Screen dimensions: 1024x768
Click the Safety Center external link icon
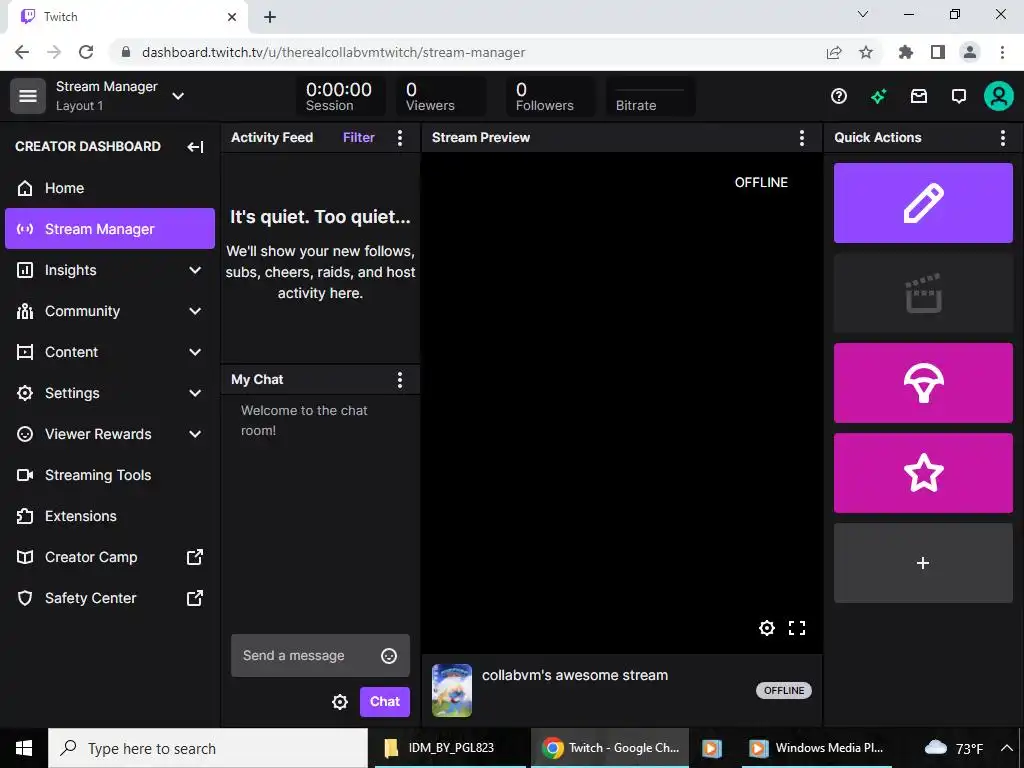[x=195, y=598]
